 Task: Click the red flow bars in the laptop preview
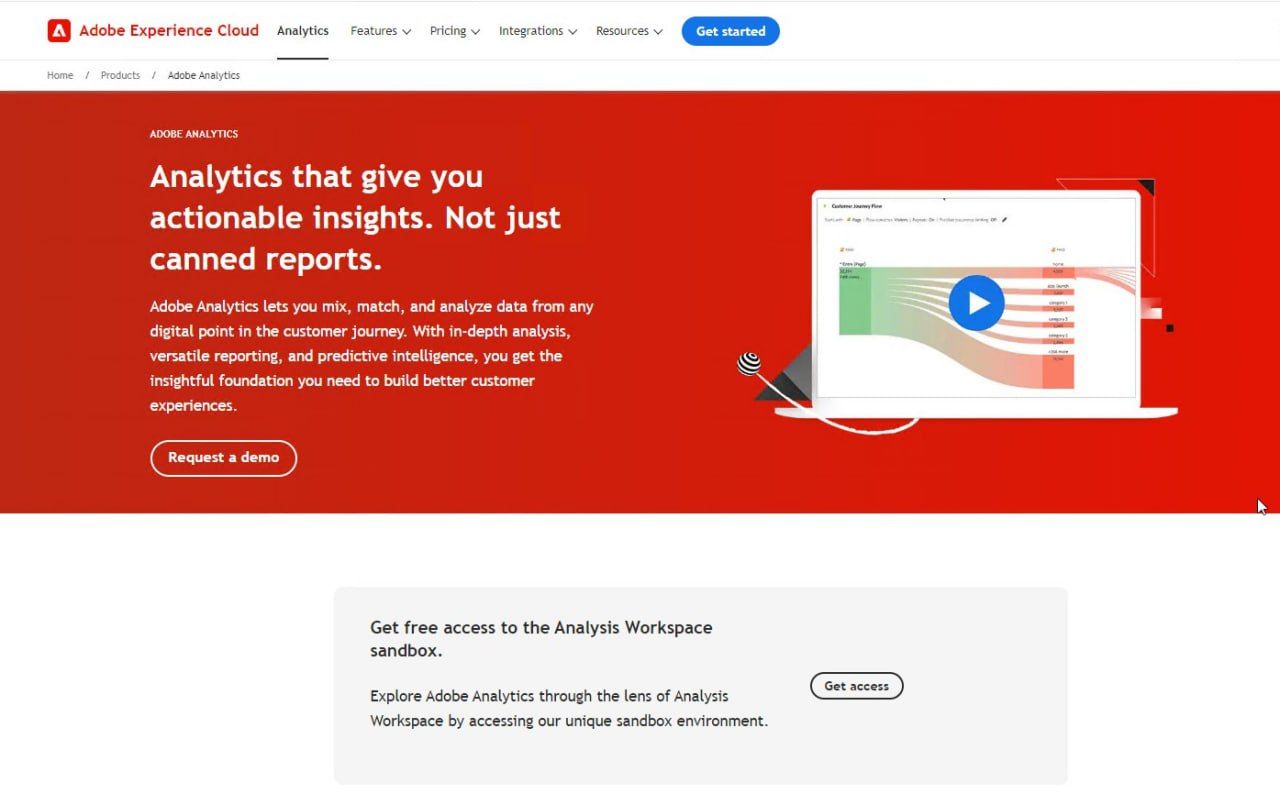(1058, 371)
